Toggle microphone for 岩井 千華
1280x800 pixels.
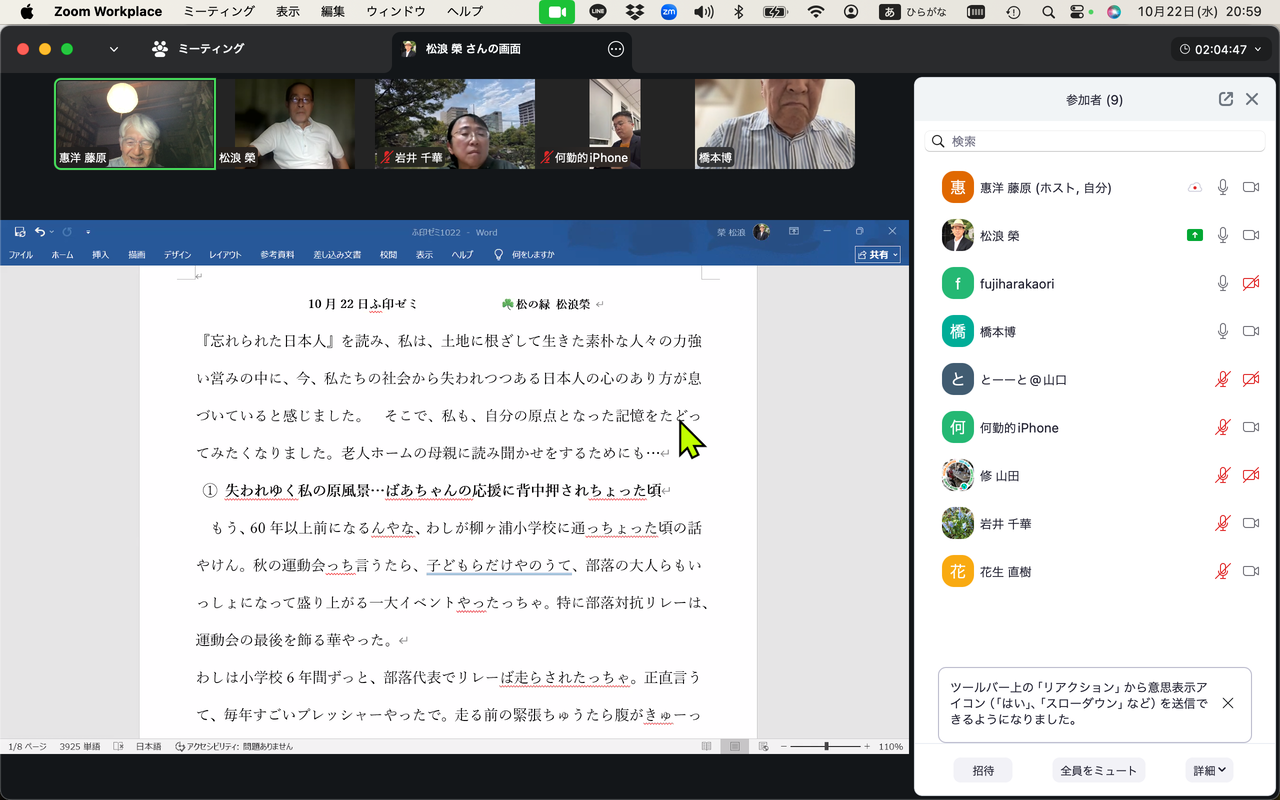point(1222,523)
